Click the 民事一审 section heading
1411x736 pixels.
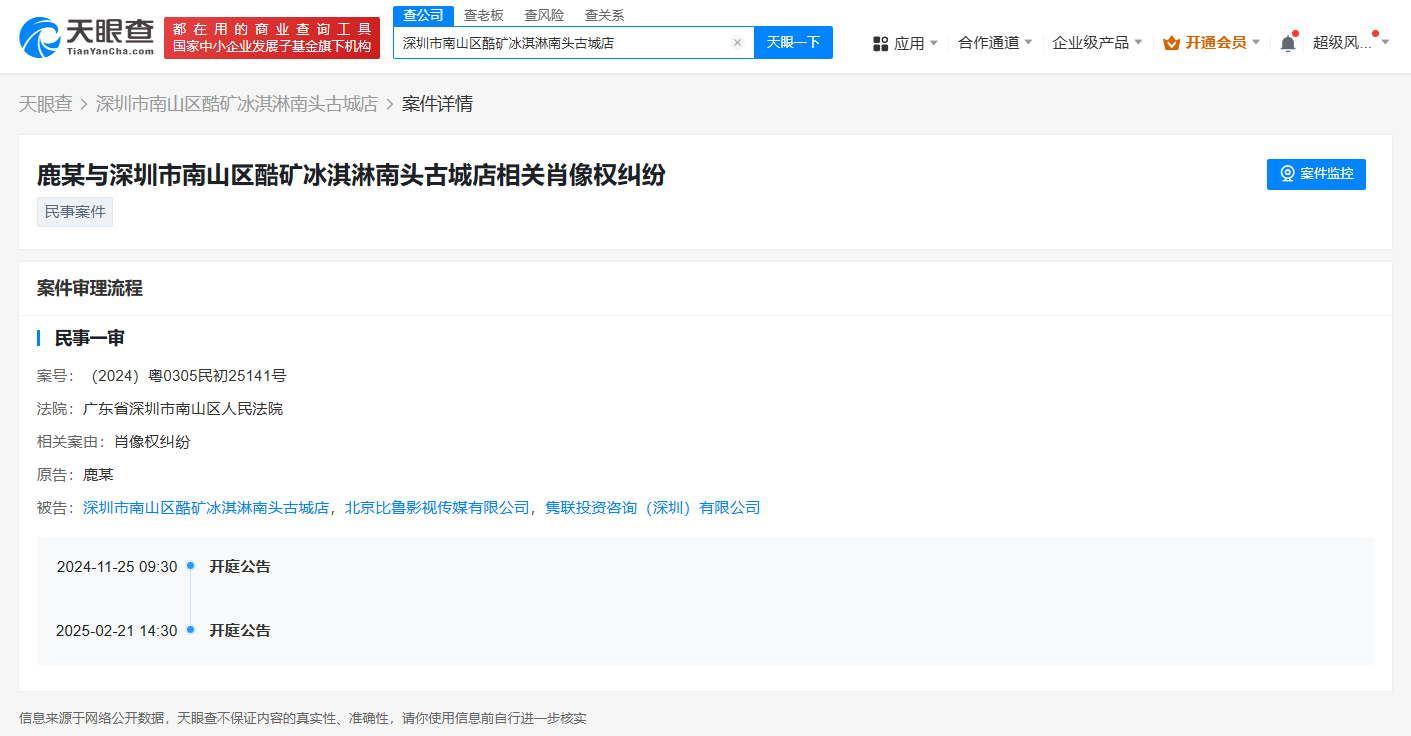(x=89, y=338)
